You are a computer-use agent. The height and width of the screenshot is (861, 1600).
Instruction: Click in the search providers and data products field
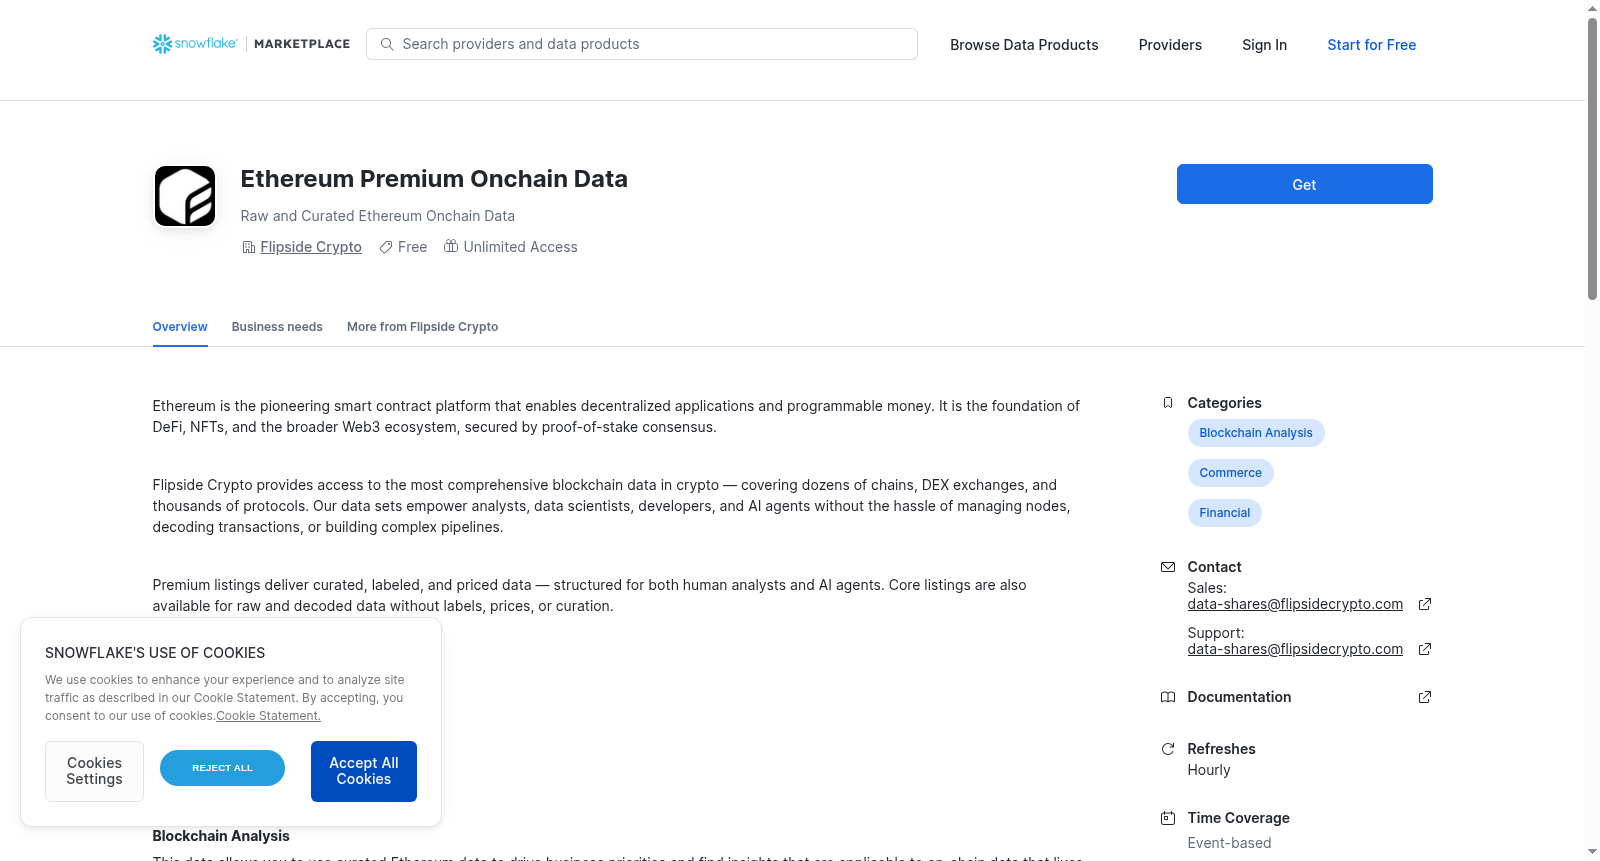[x=642, y=44]
